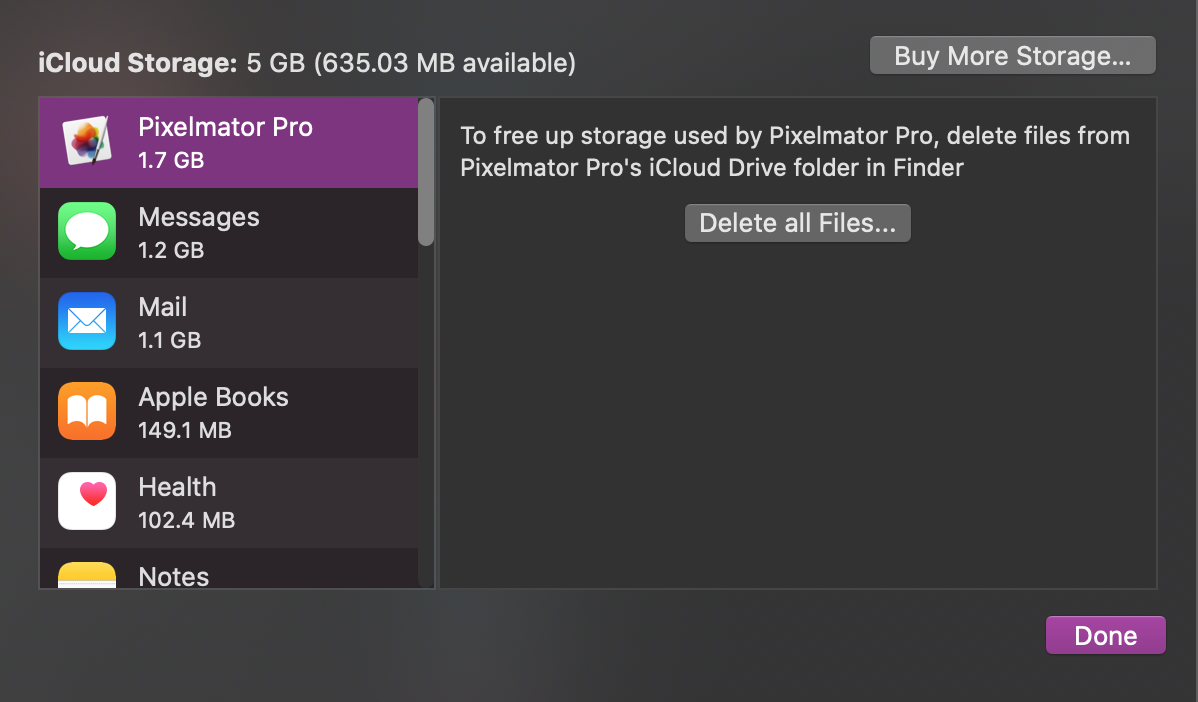Click the app list scrollbar thumb

(x=426, y=171)
